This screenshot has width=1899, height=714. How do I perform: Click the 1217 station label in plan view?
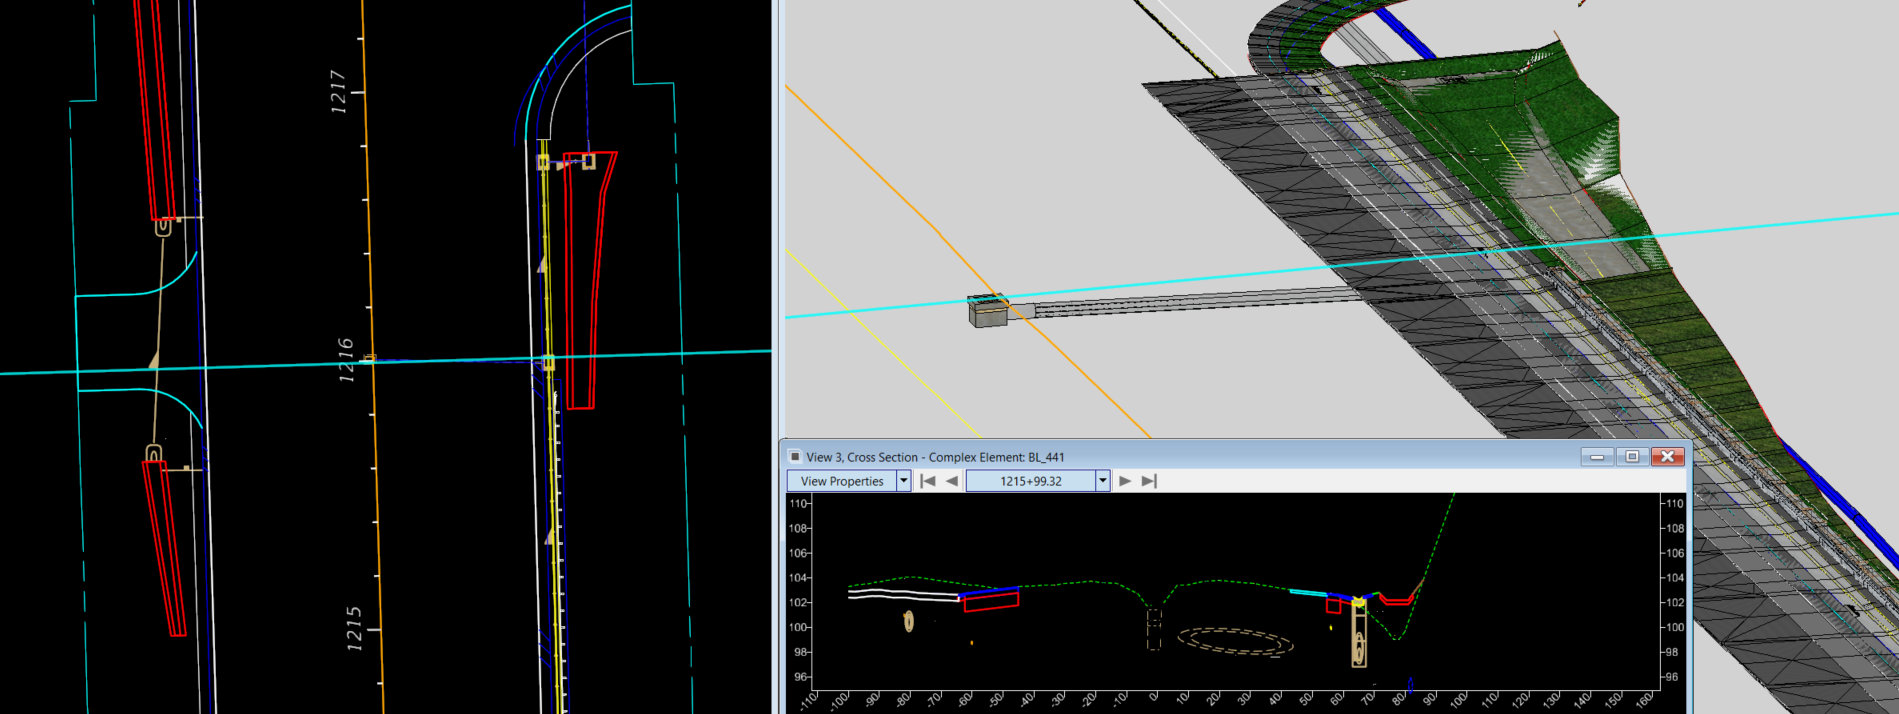338,92
